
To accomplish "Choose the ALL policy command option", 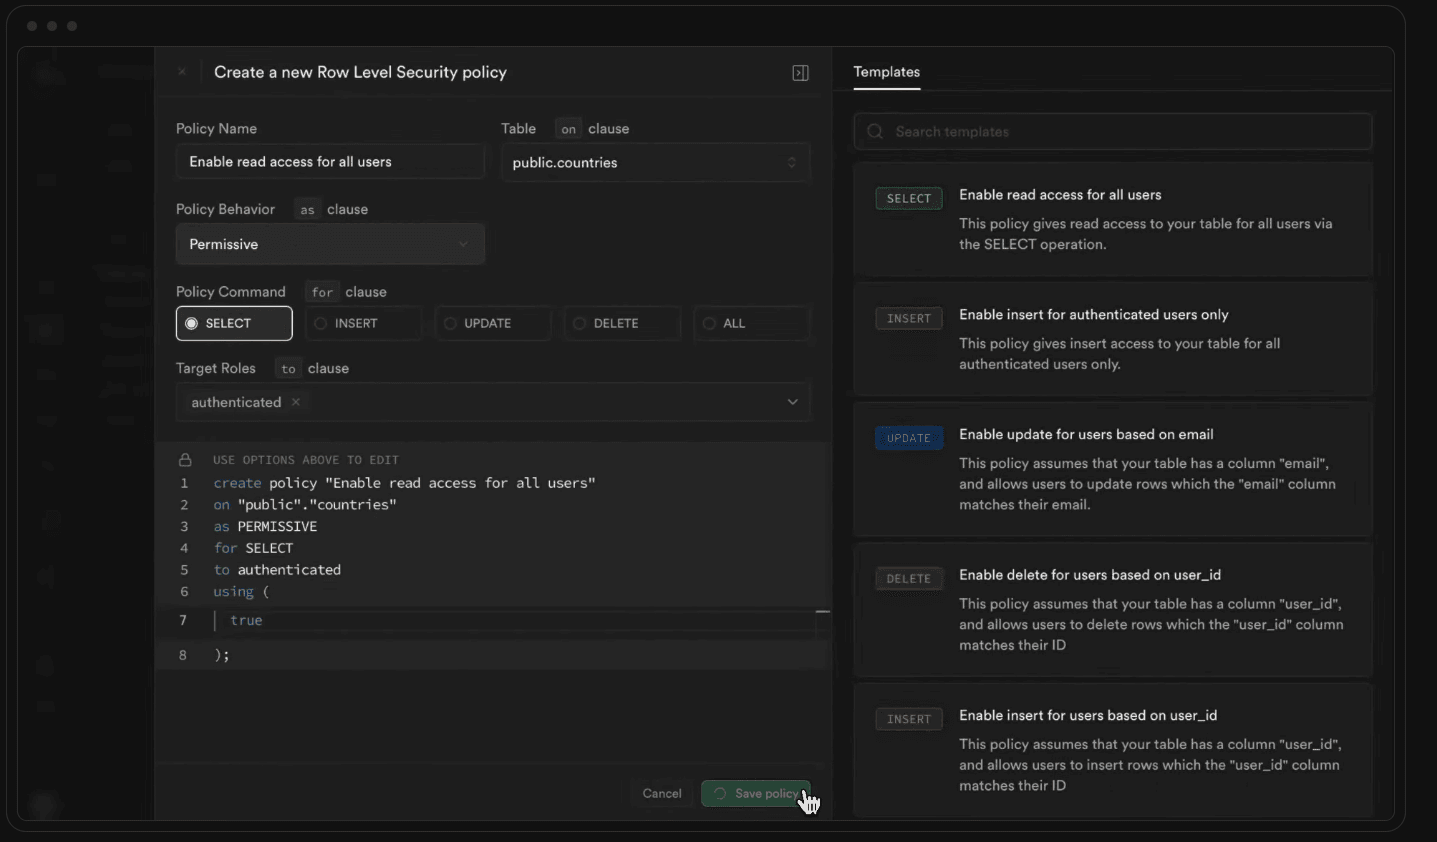I will coord(750,323).
